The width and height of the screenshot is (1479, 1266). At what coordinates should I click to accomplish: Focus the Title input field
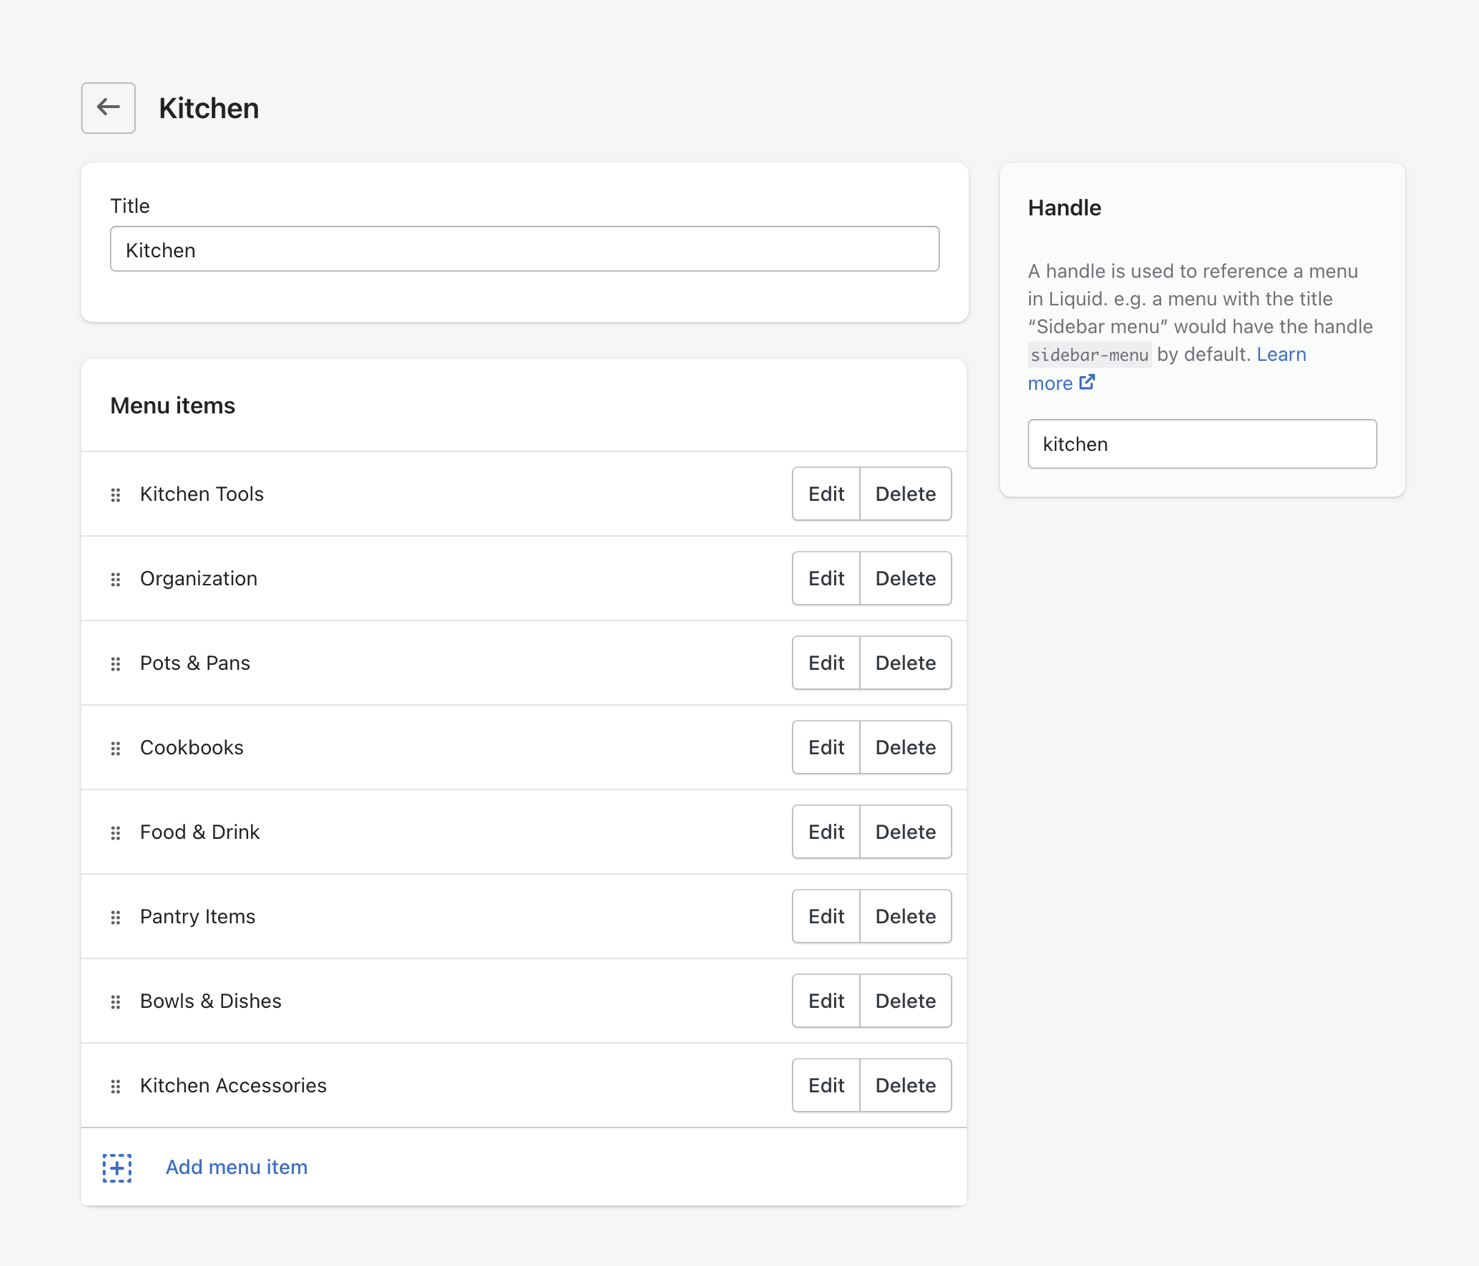click(x=524, y=249)
